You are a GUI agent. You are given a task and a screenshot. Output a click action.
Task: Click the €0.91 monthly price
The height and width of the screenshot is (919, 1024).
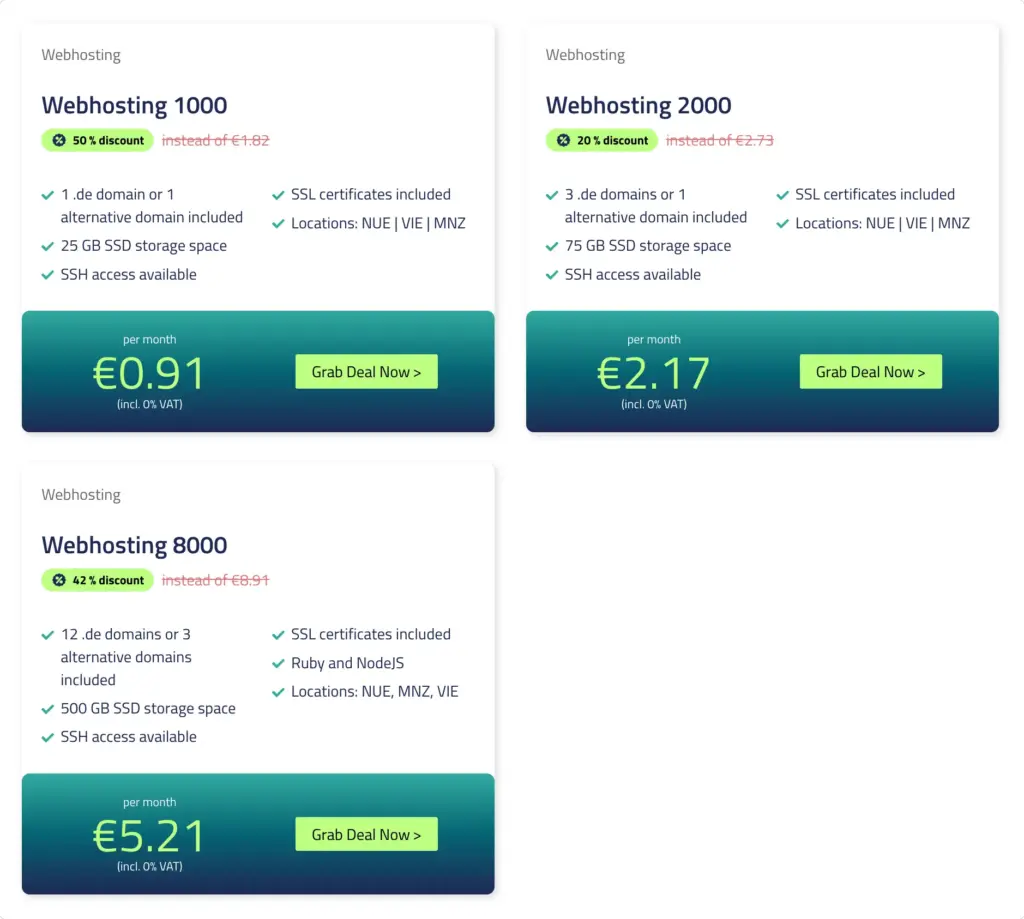click(149, 373)
